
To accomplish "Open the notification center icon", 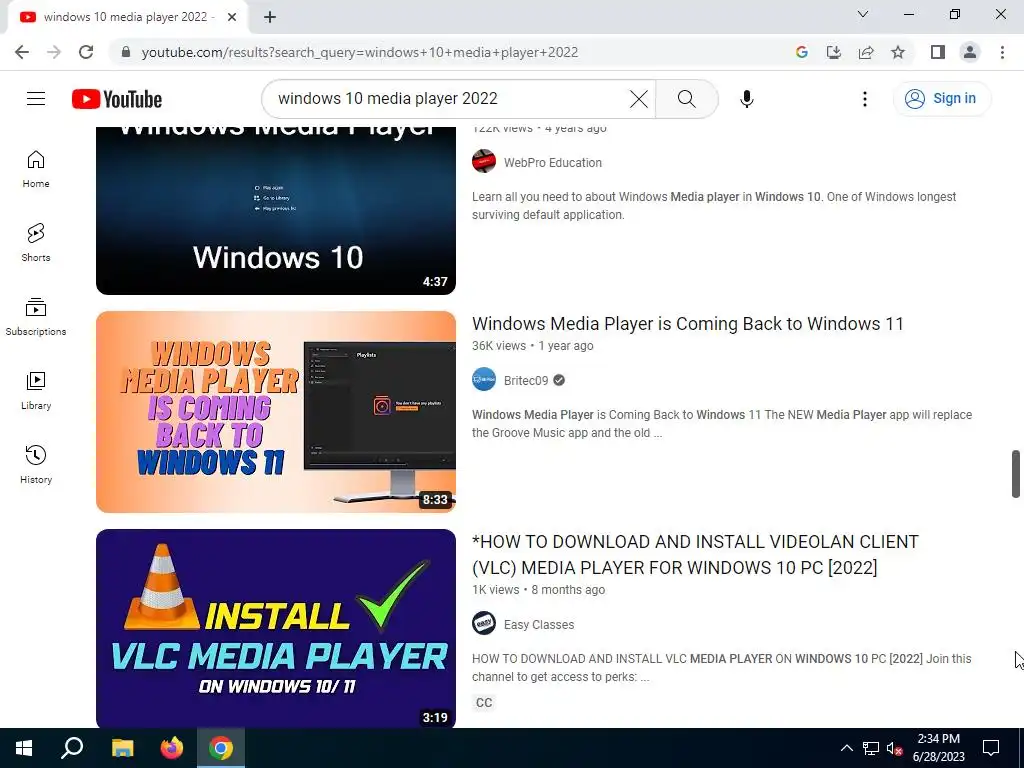I will pos(991,748).
